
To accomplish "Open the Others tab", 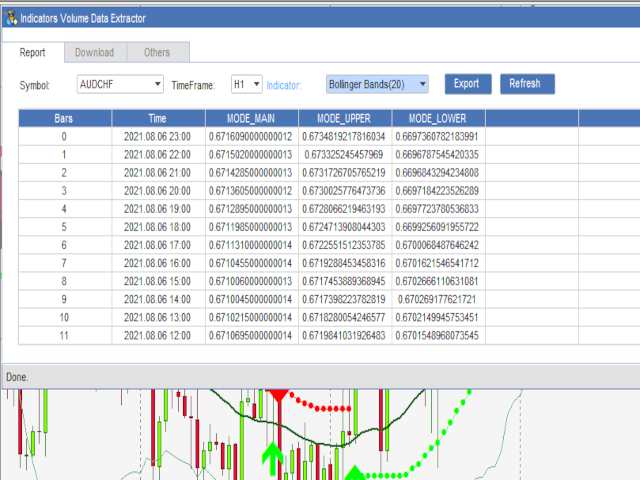I will click(x=157, y=53).
